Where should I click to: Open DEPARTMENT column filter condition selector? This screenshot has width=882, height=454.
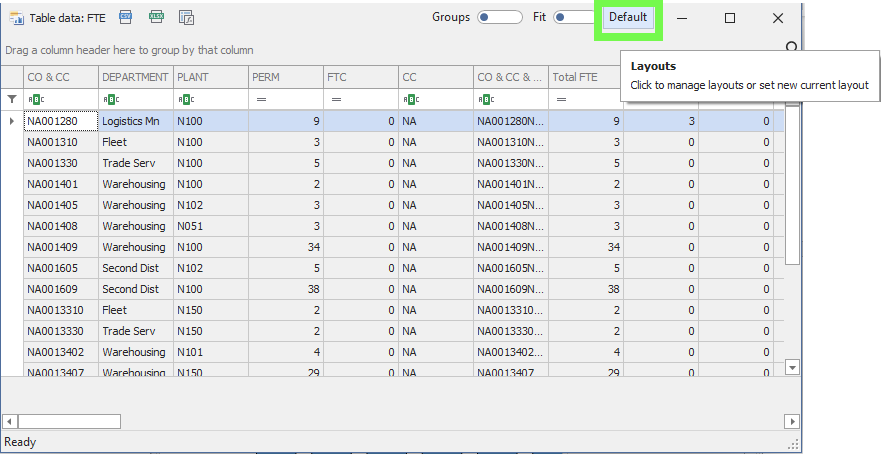(111, 99)
